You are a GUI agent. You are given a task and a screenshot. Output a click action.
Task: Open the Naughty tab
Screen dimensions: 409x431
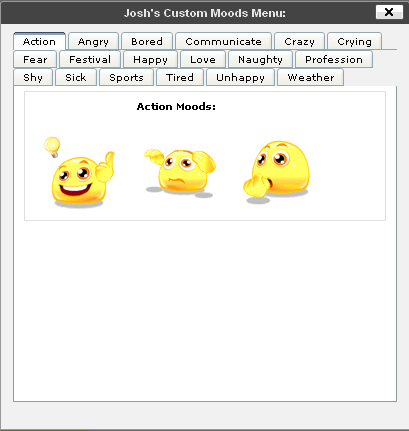click(260, 59)
